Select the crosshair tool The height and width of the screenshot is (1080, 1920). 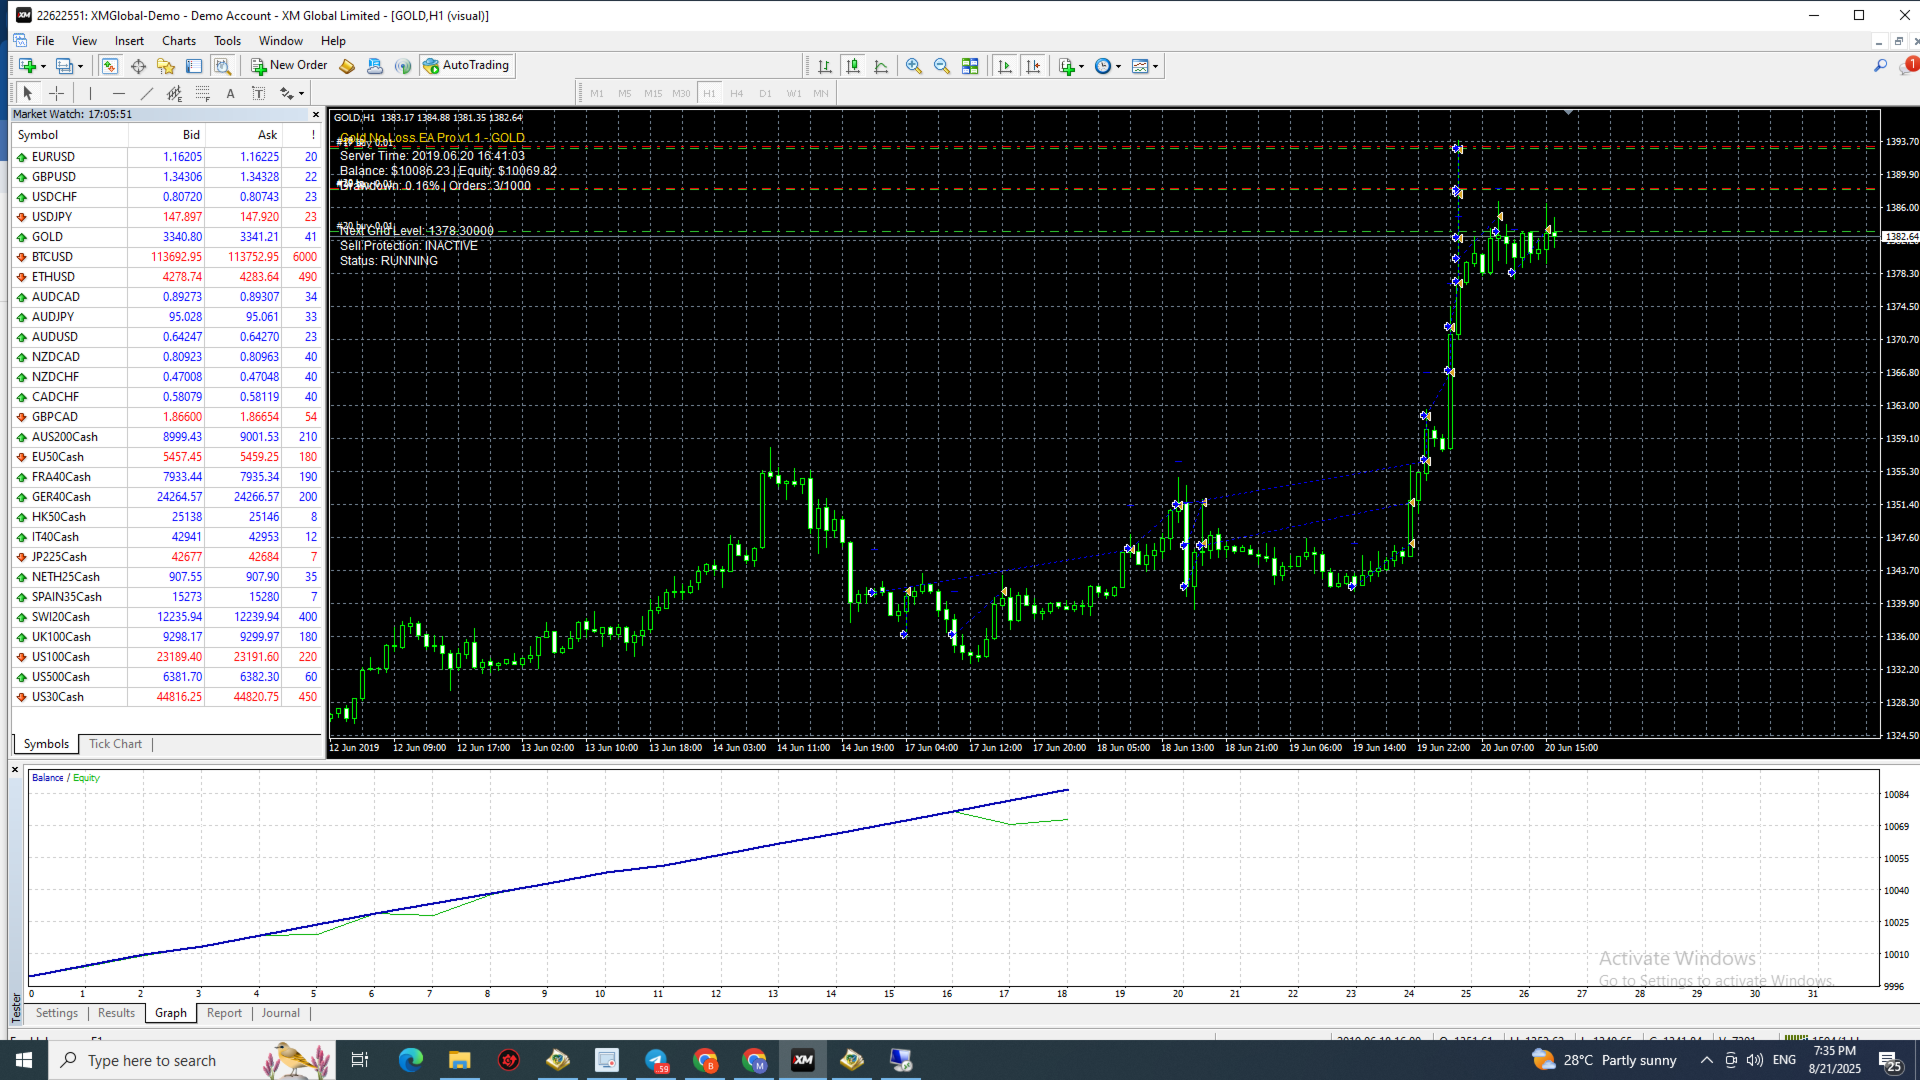point(57,93)
